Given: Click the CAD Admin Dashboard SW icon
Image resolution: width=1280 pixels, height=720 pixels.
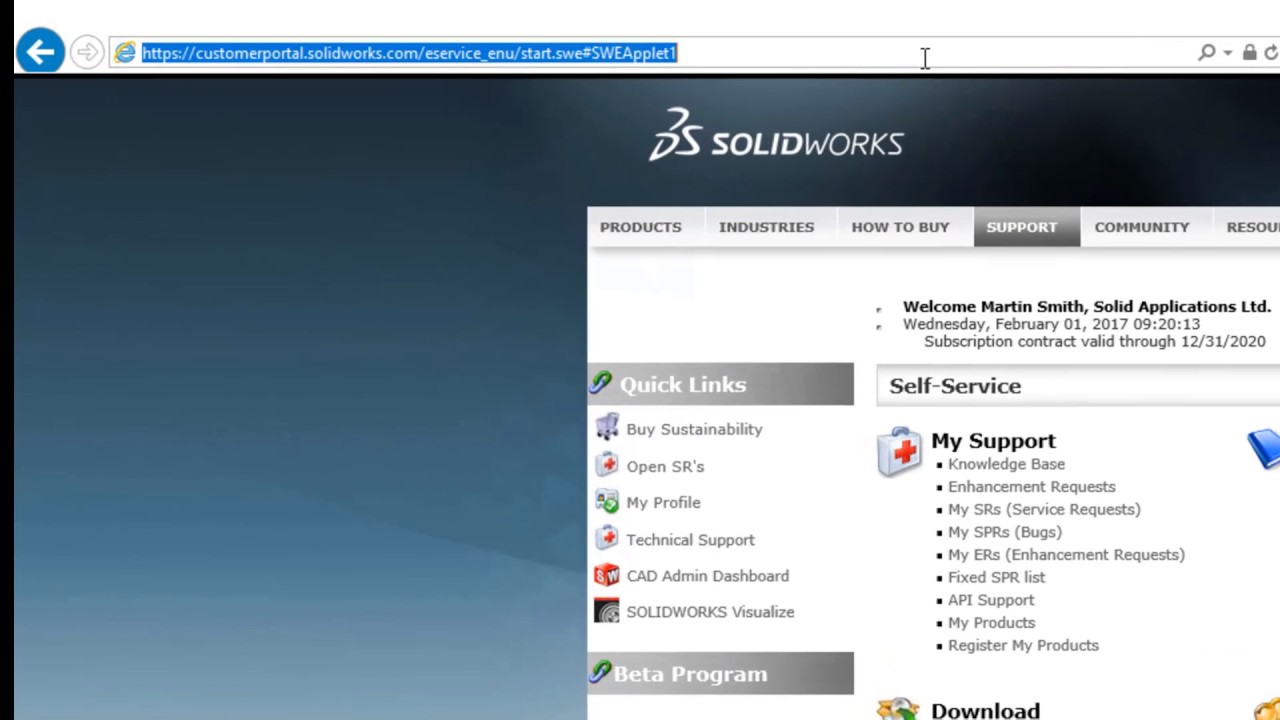Looking at the screenshot, I should [607, 575].
